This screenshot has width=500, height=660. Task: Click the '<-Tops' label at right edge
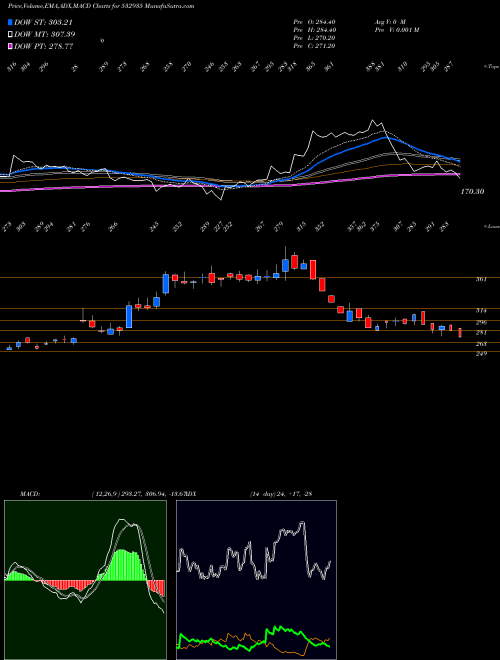tap(491, 67)
